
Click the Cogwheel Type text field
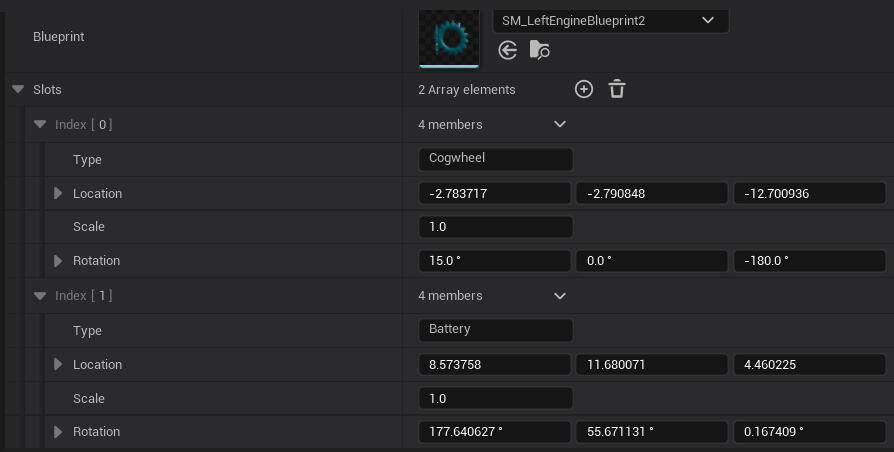click(495, 159)
